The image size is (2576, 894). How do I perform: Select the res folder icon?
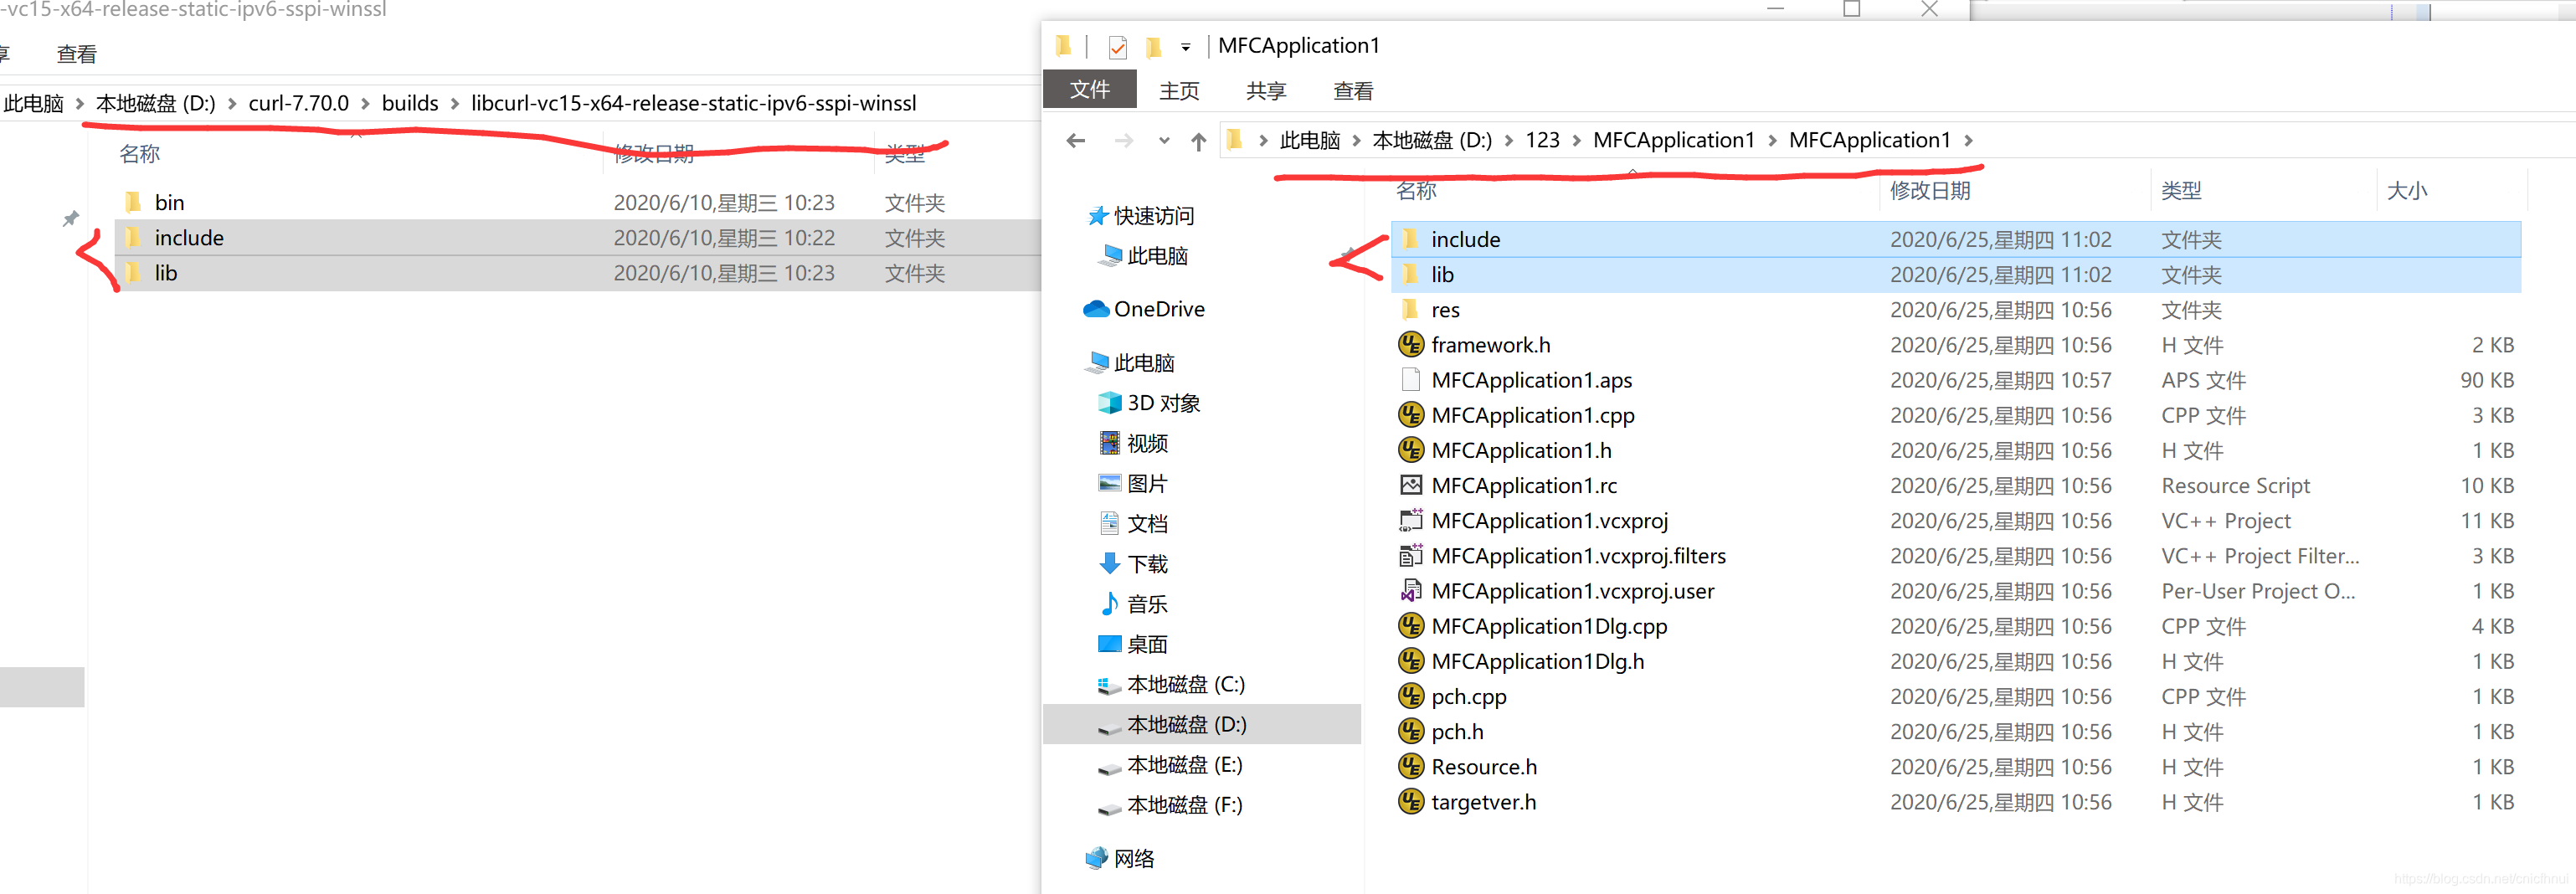[1410, 309]
